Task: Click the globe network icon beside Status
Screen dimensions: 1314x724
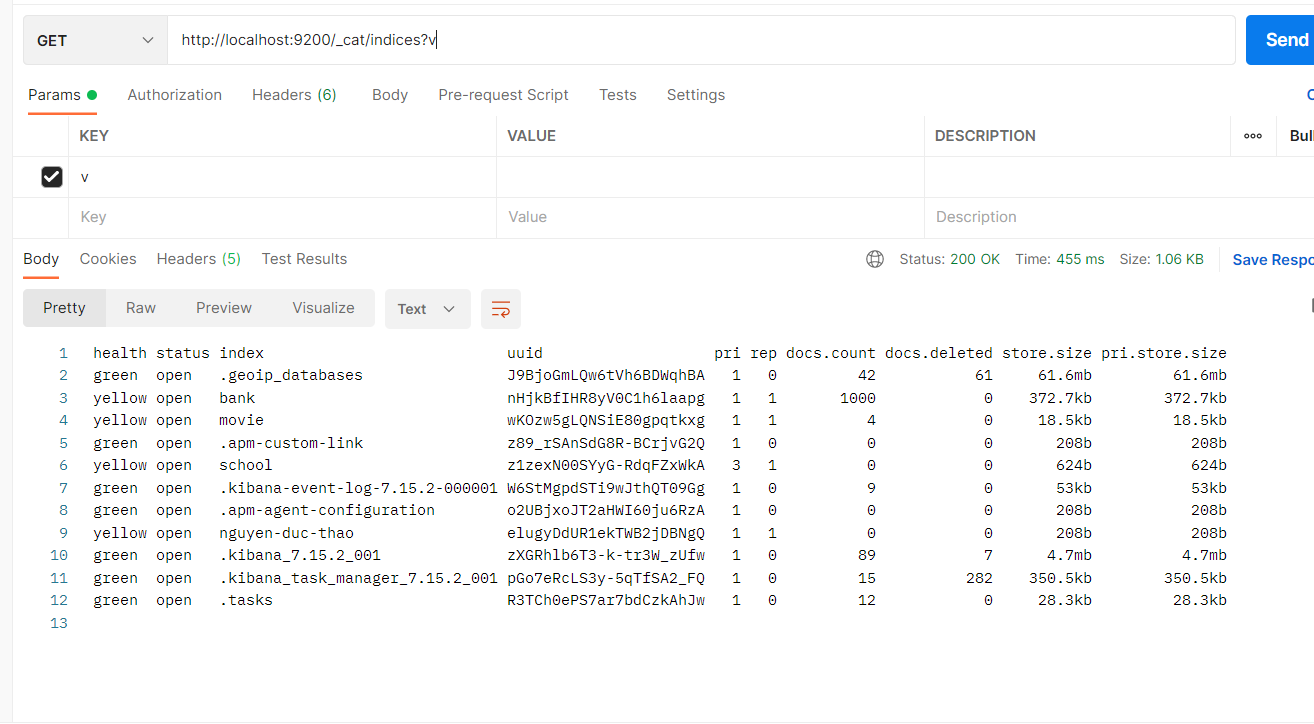Action: point(875,259)
